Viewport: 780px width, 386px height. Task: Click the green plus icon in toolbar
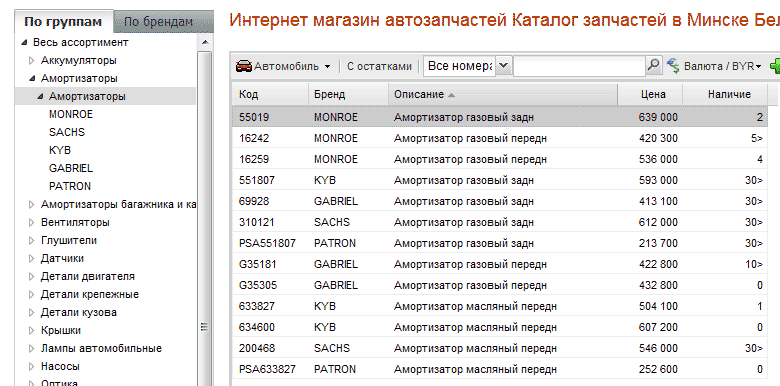(775, 66)
